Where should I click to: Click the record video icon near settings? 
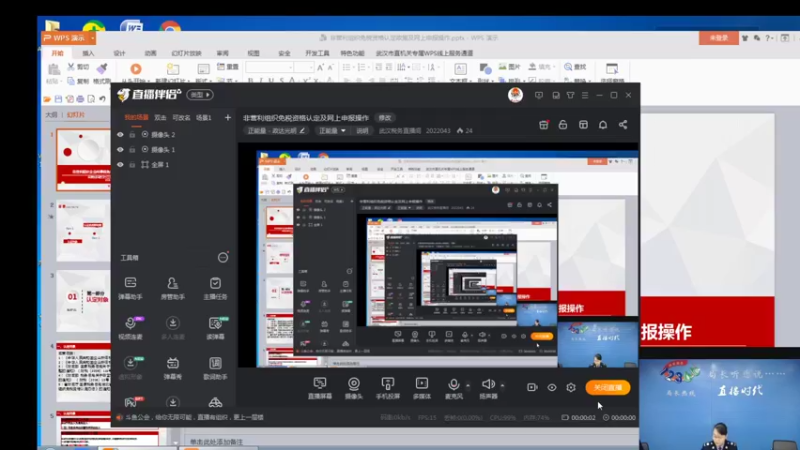(x=532, y=387)
